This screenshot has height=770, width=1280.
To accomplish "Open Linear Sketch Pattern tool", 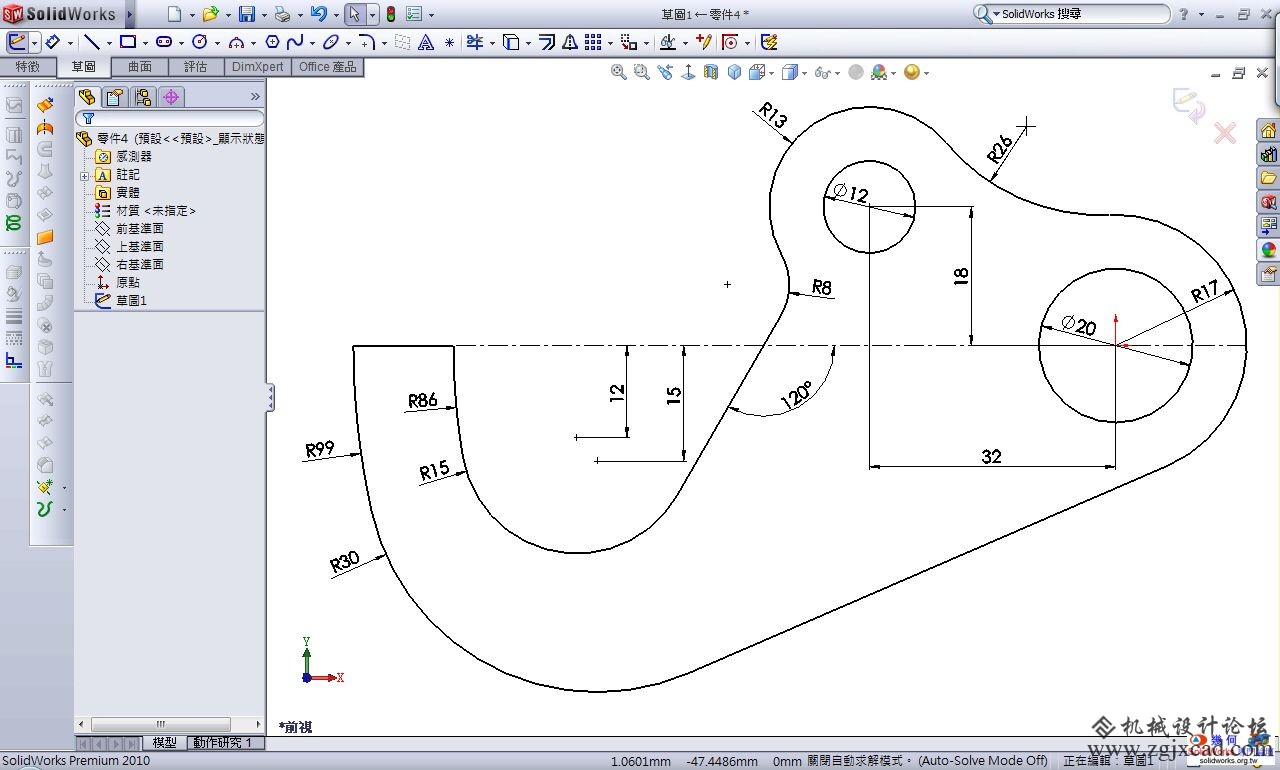I will [x=593, y=42].
